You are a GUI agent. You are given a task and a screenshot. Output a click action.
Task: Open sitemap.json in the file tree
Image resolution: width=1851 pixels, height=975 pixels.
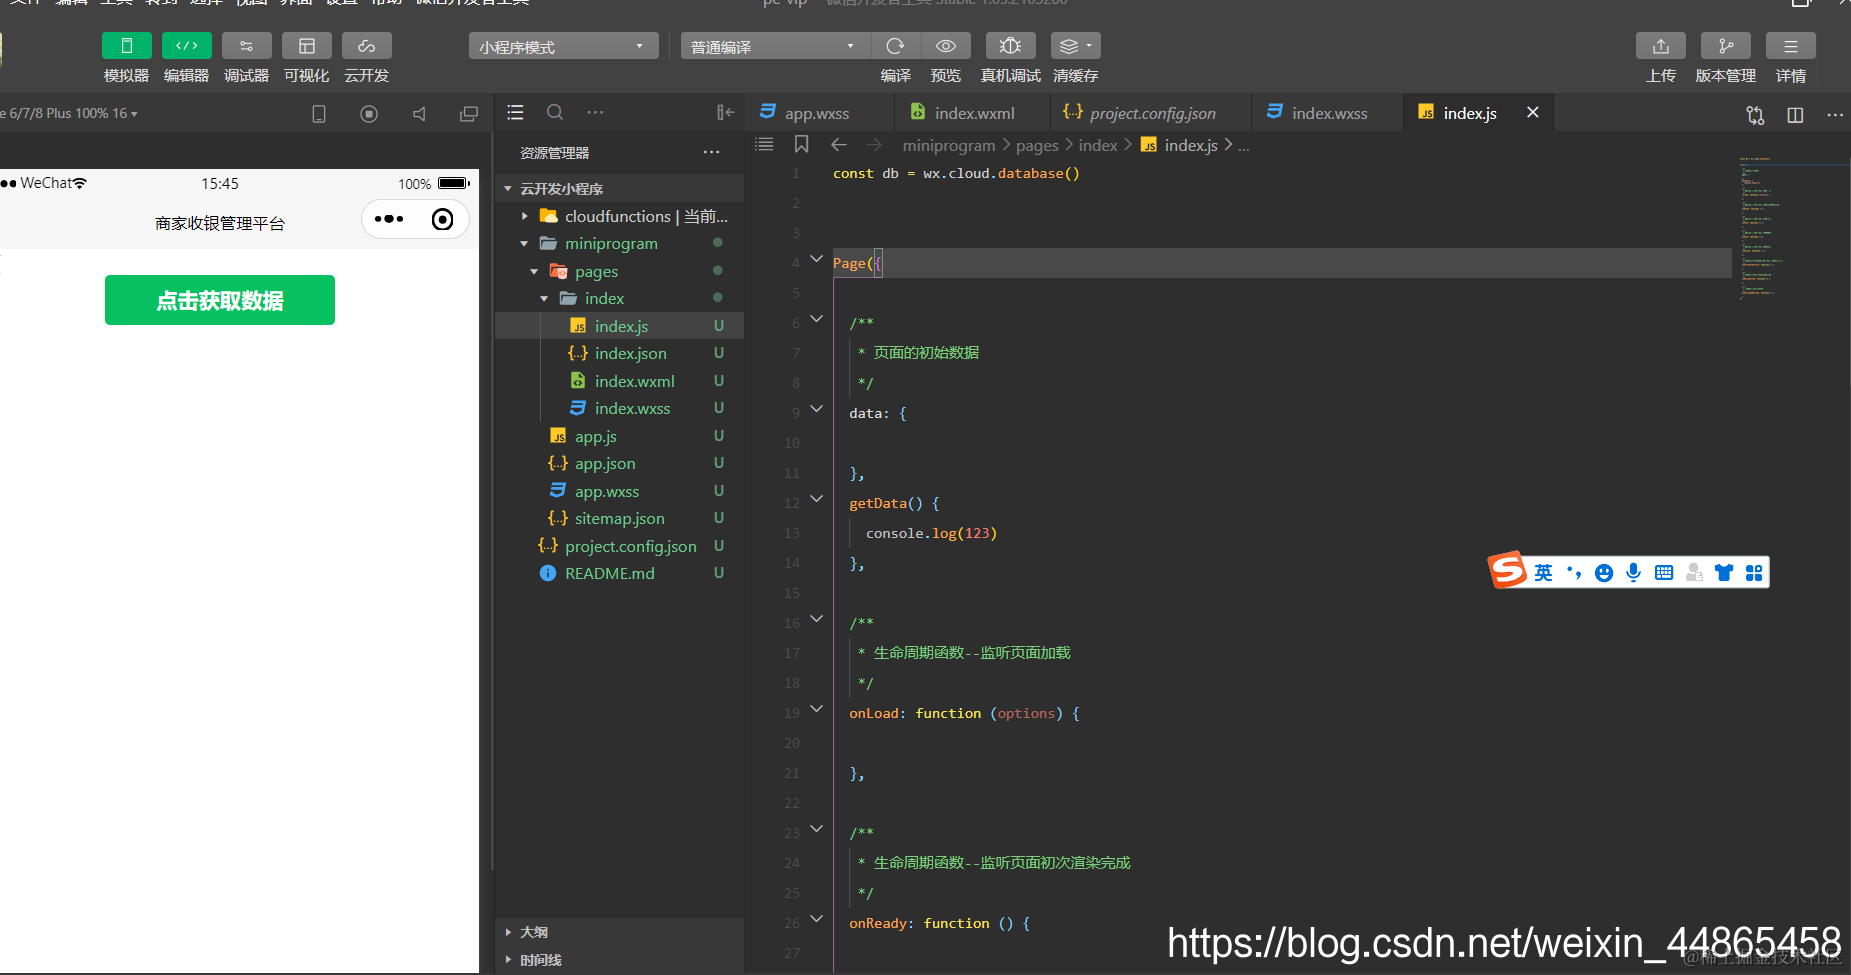point(619,519)
